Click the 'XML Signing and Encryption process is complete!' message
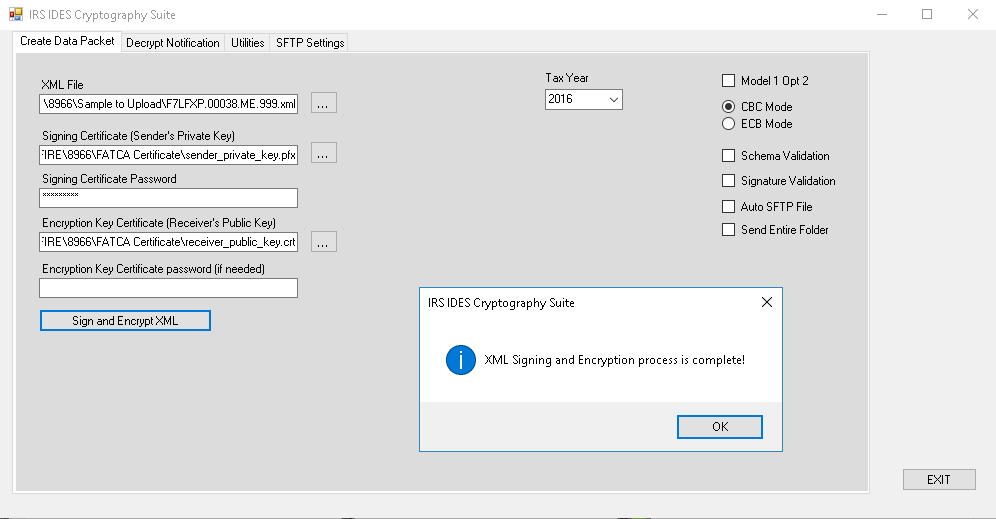The height and width of the screenshot is (519, 996). pos(614,360)
